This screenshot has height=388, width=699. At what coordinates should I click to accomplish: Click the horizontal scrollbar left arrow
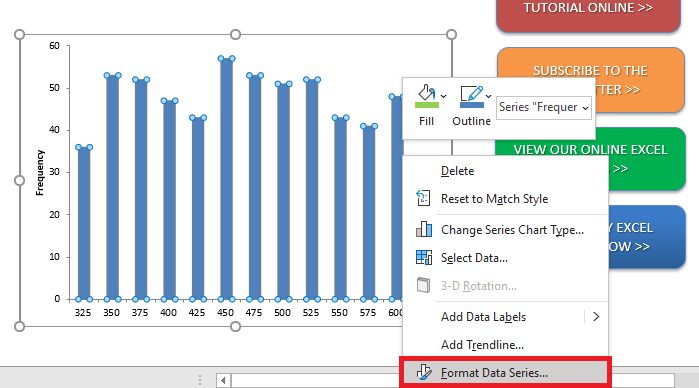(223, 380)
